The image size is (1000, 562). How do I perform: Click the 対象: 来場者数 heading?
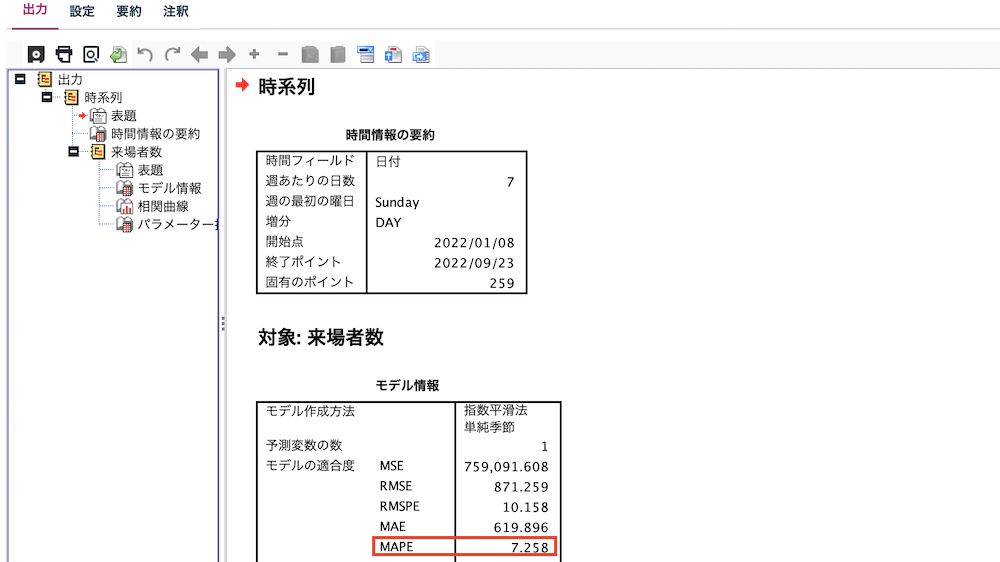coord(321,337)
